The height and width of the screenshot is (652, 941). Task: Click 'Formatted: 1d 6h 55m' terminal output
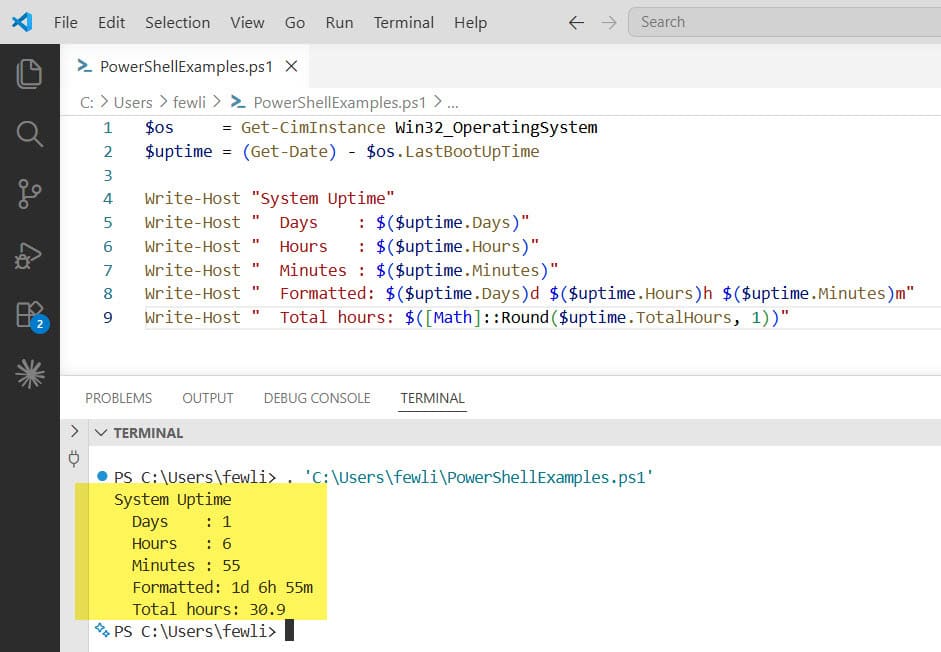click(223, 587)
